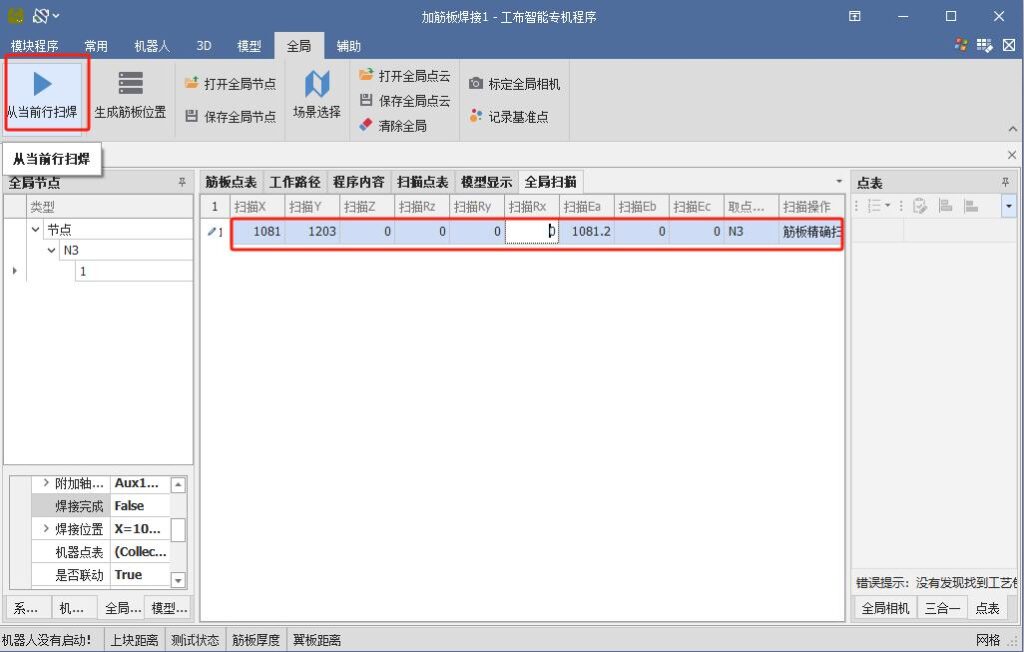
Task: Click 记录基准点 icon
Action: point(476,117)
